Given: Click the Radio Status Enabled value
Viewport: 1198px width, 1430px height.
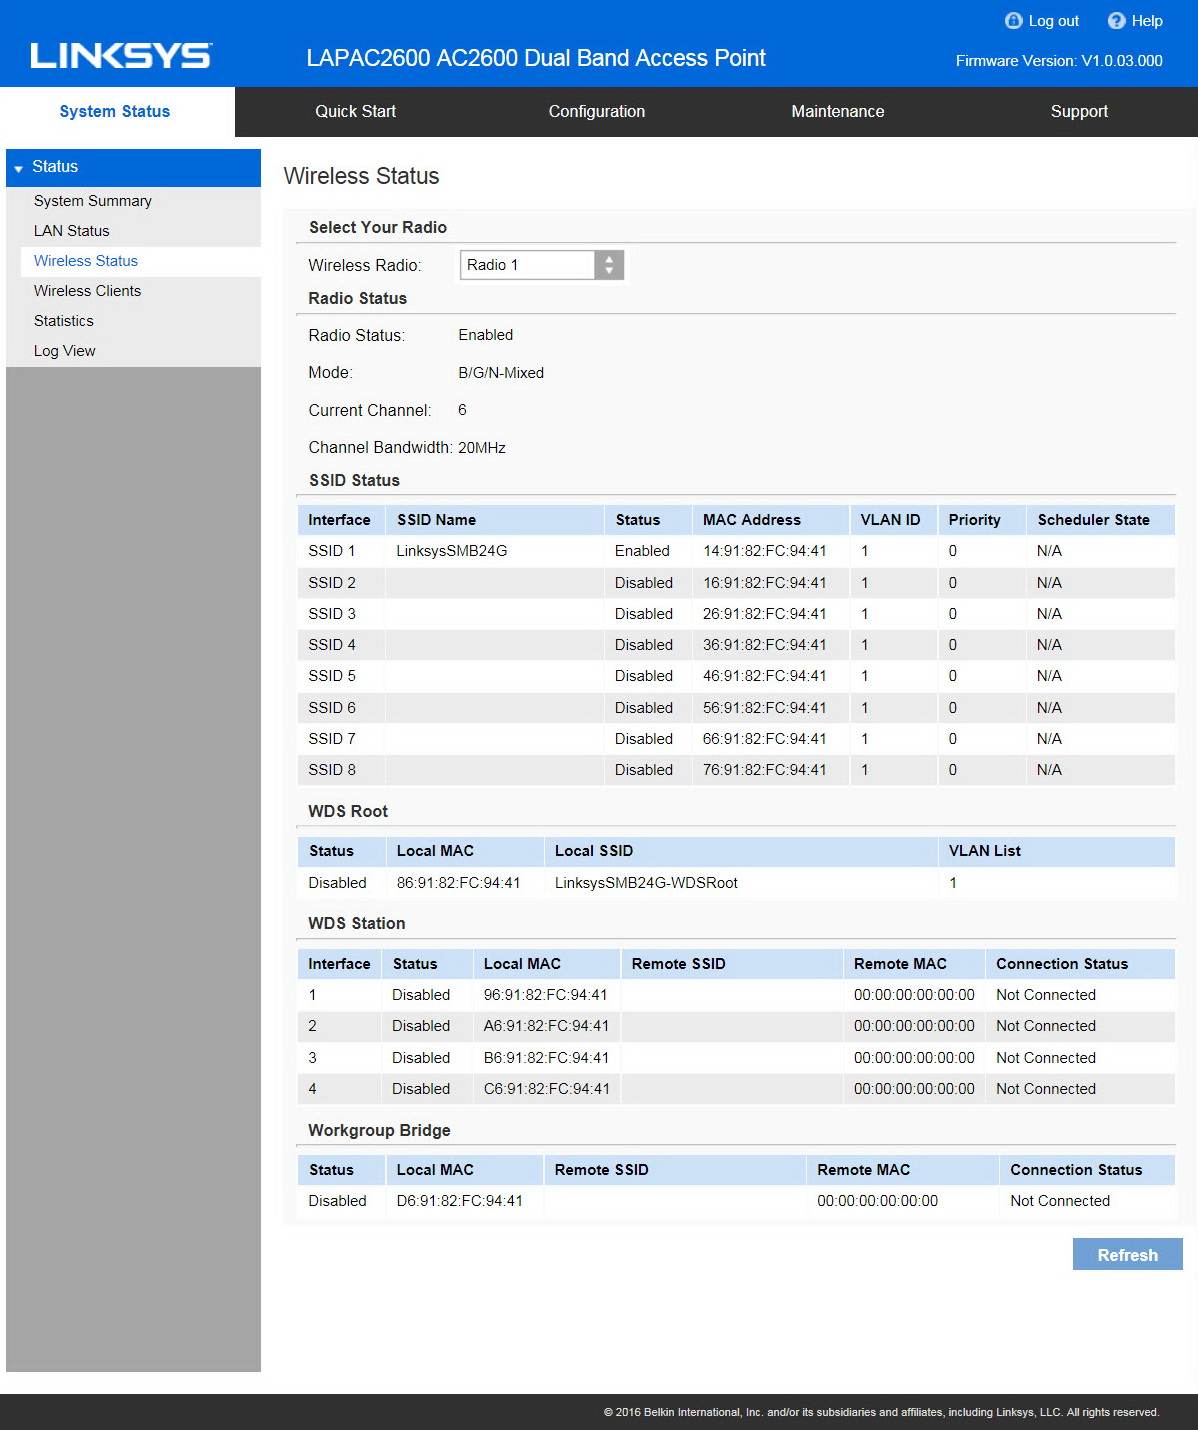Looking at the screenshot, I should point(486,335).
